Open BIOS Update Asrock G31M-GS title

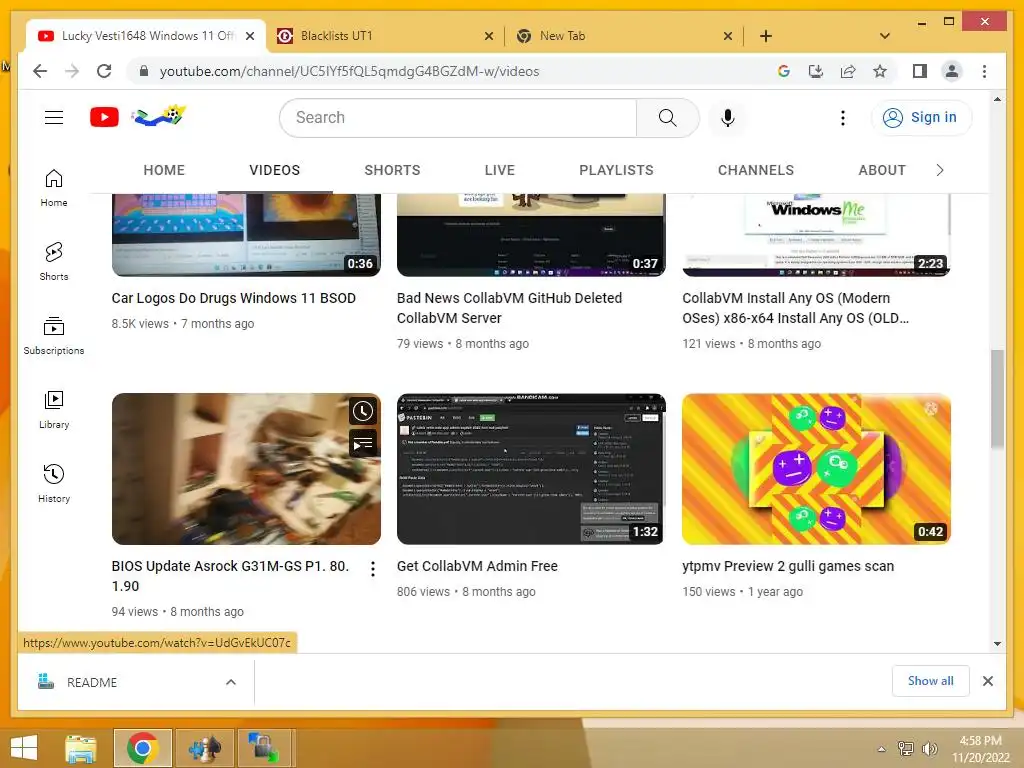point(230,576)
